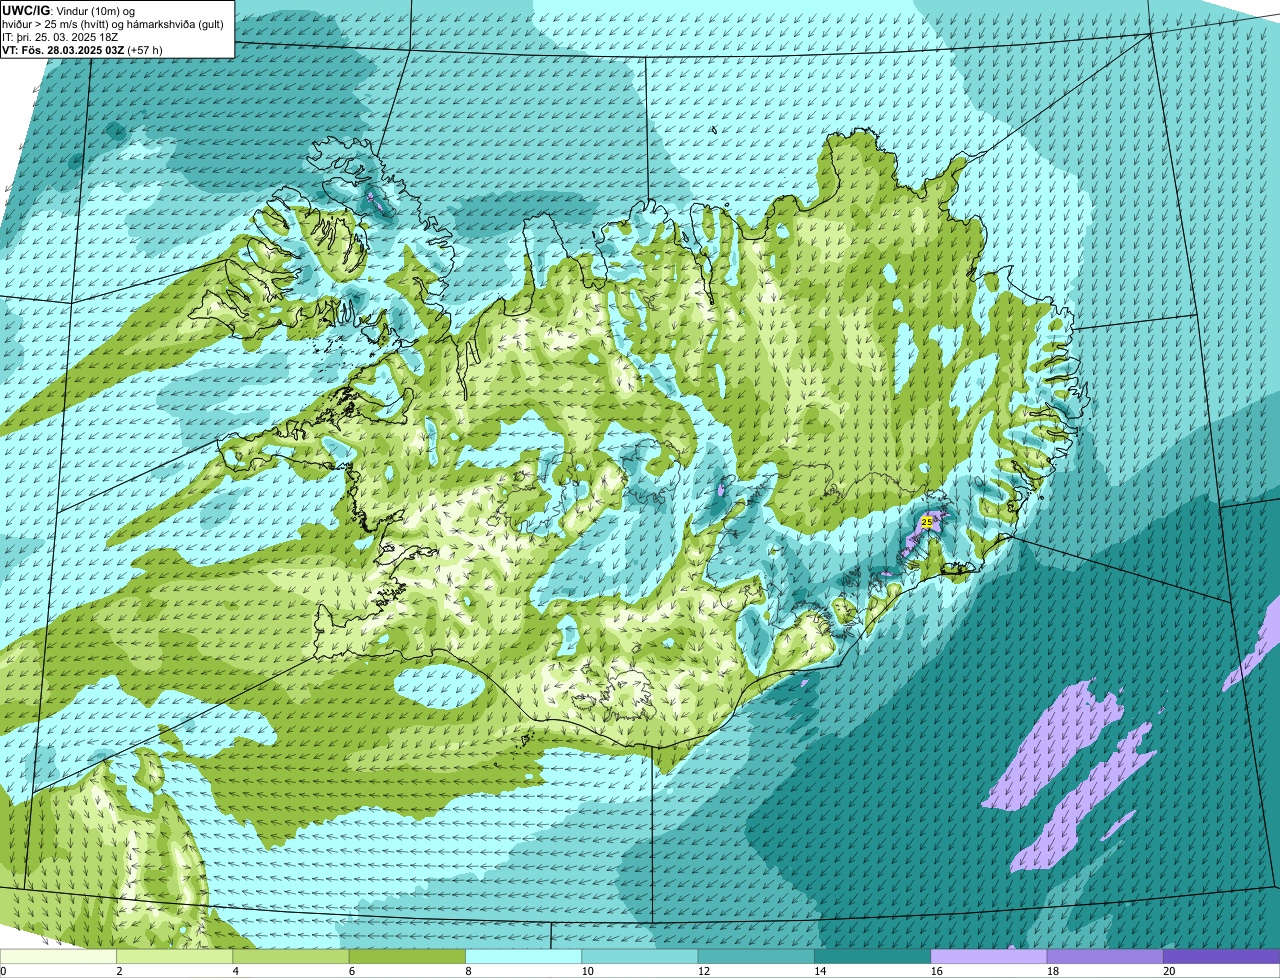Click the "VT: Fös. 28.03.2025 03Z" valid time
This screenshot has height=978, width=1280.
[63, 49]
